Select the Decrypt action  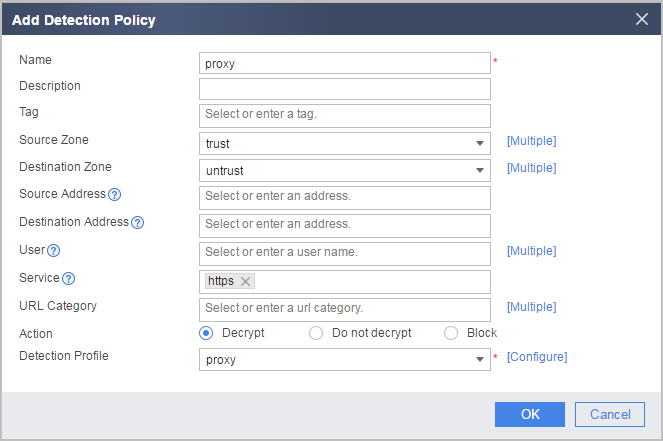(206, 333)
